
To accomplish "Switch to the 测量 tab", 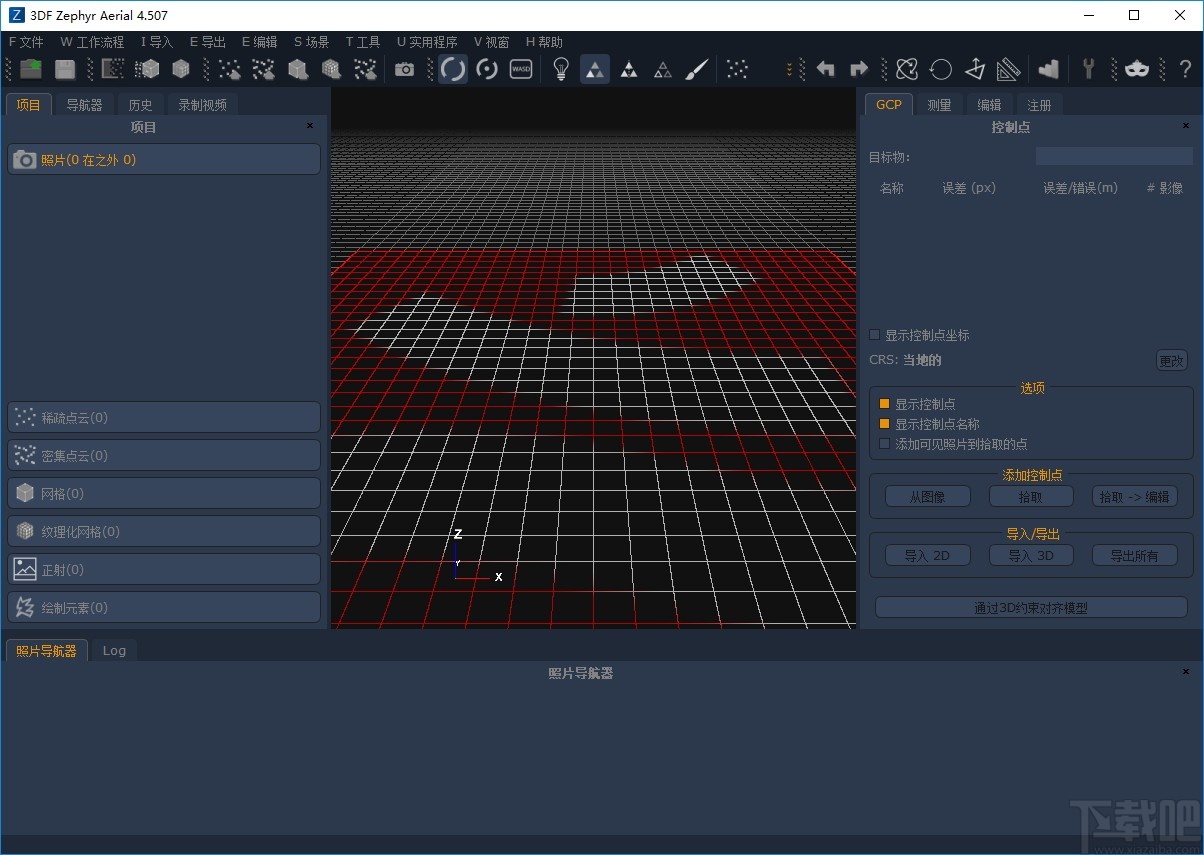I will click(x=938, y=104).
